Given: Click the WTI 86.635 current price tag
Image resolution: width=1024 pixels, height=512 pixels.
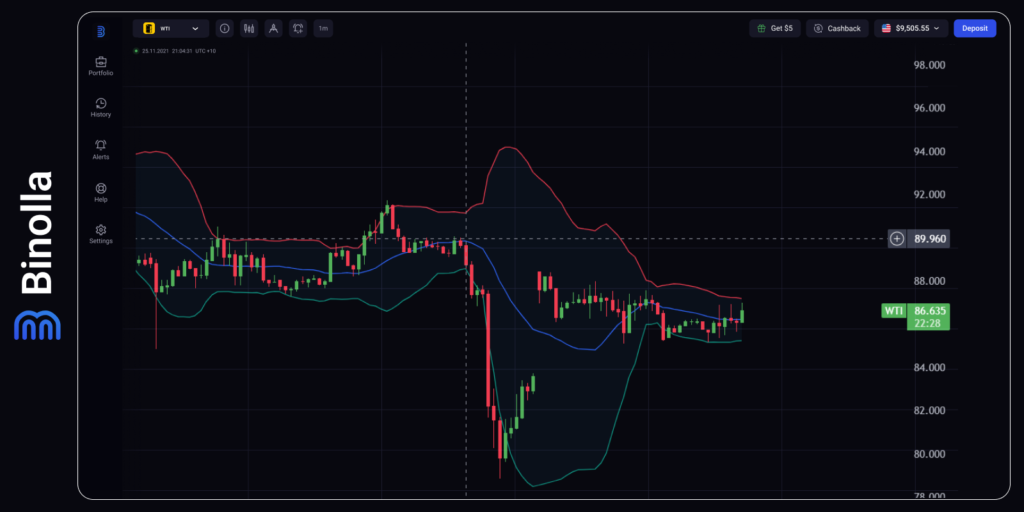Looking at the screenshot, I should pyautogui.click(x=915, y=317).
